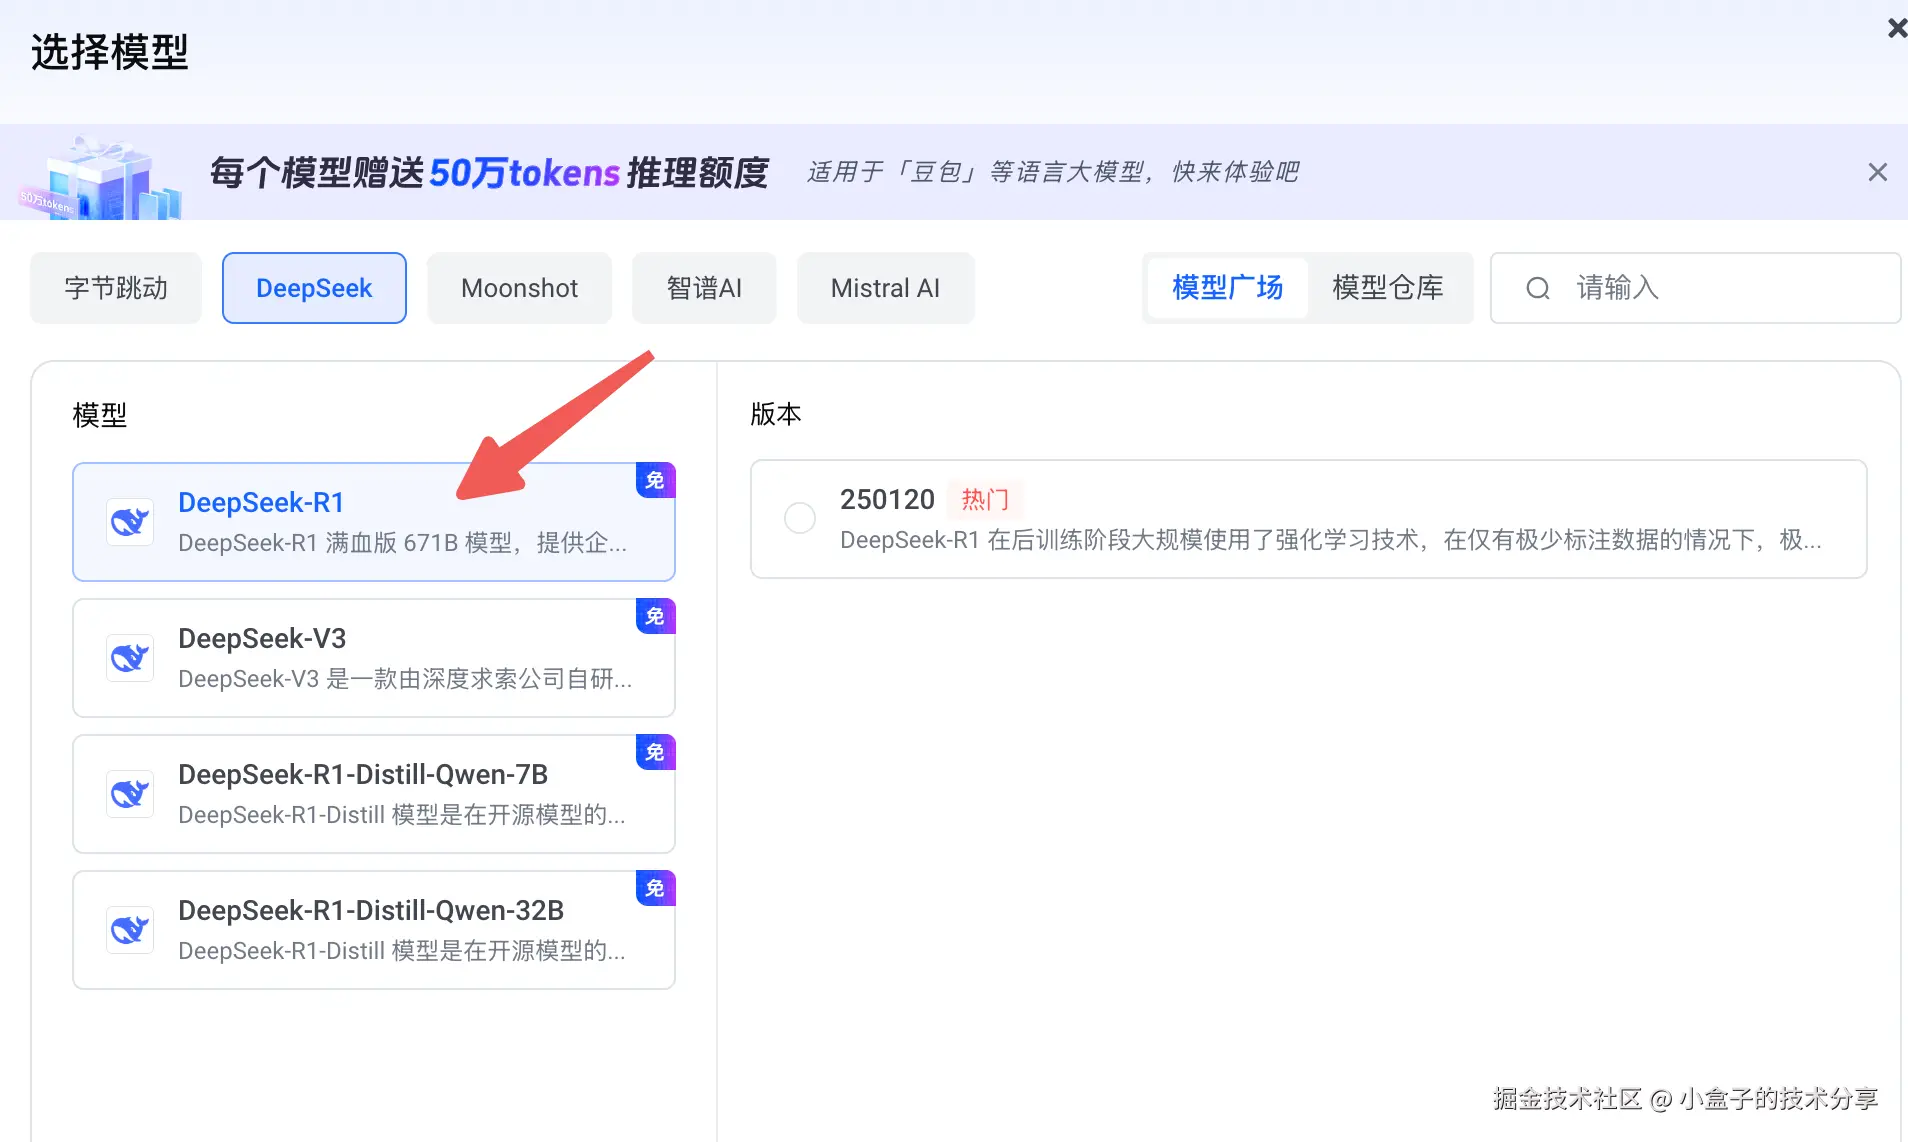1908x1142 pixels.
Task: Select the 250120 version radio button
Action: point(800,518)
